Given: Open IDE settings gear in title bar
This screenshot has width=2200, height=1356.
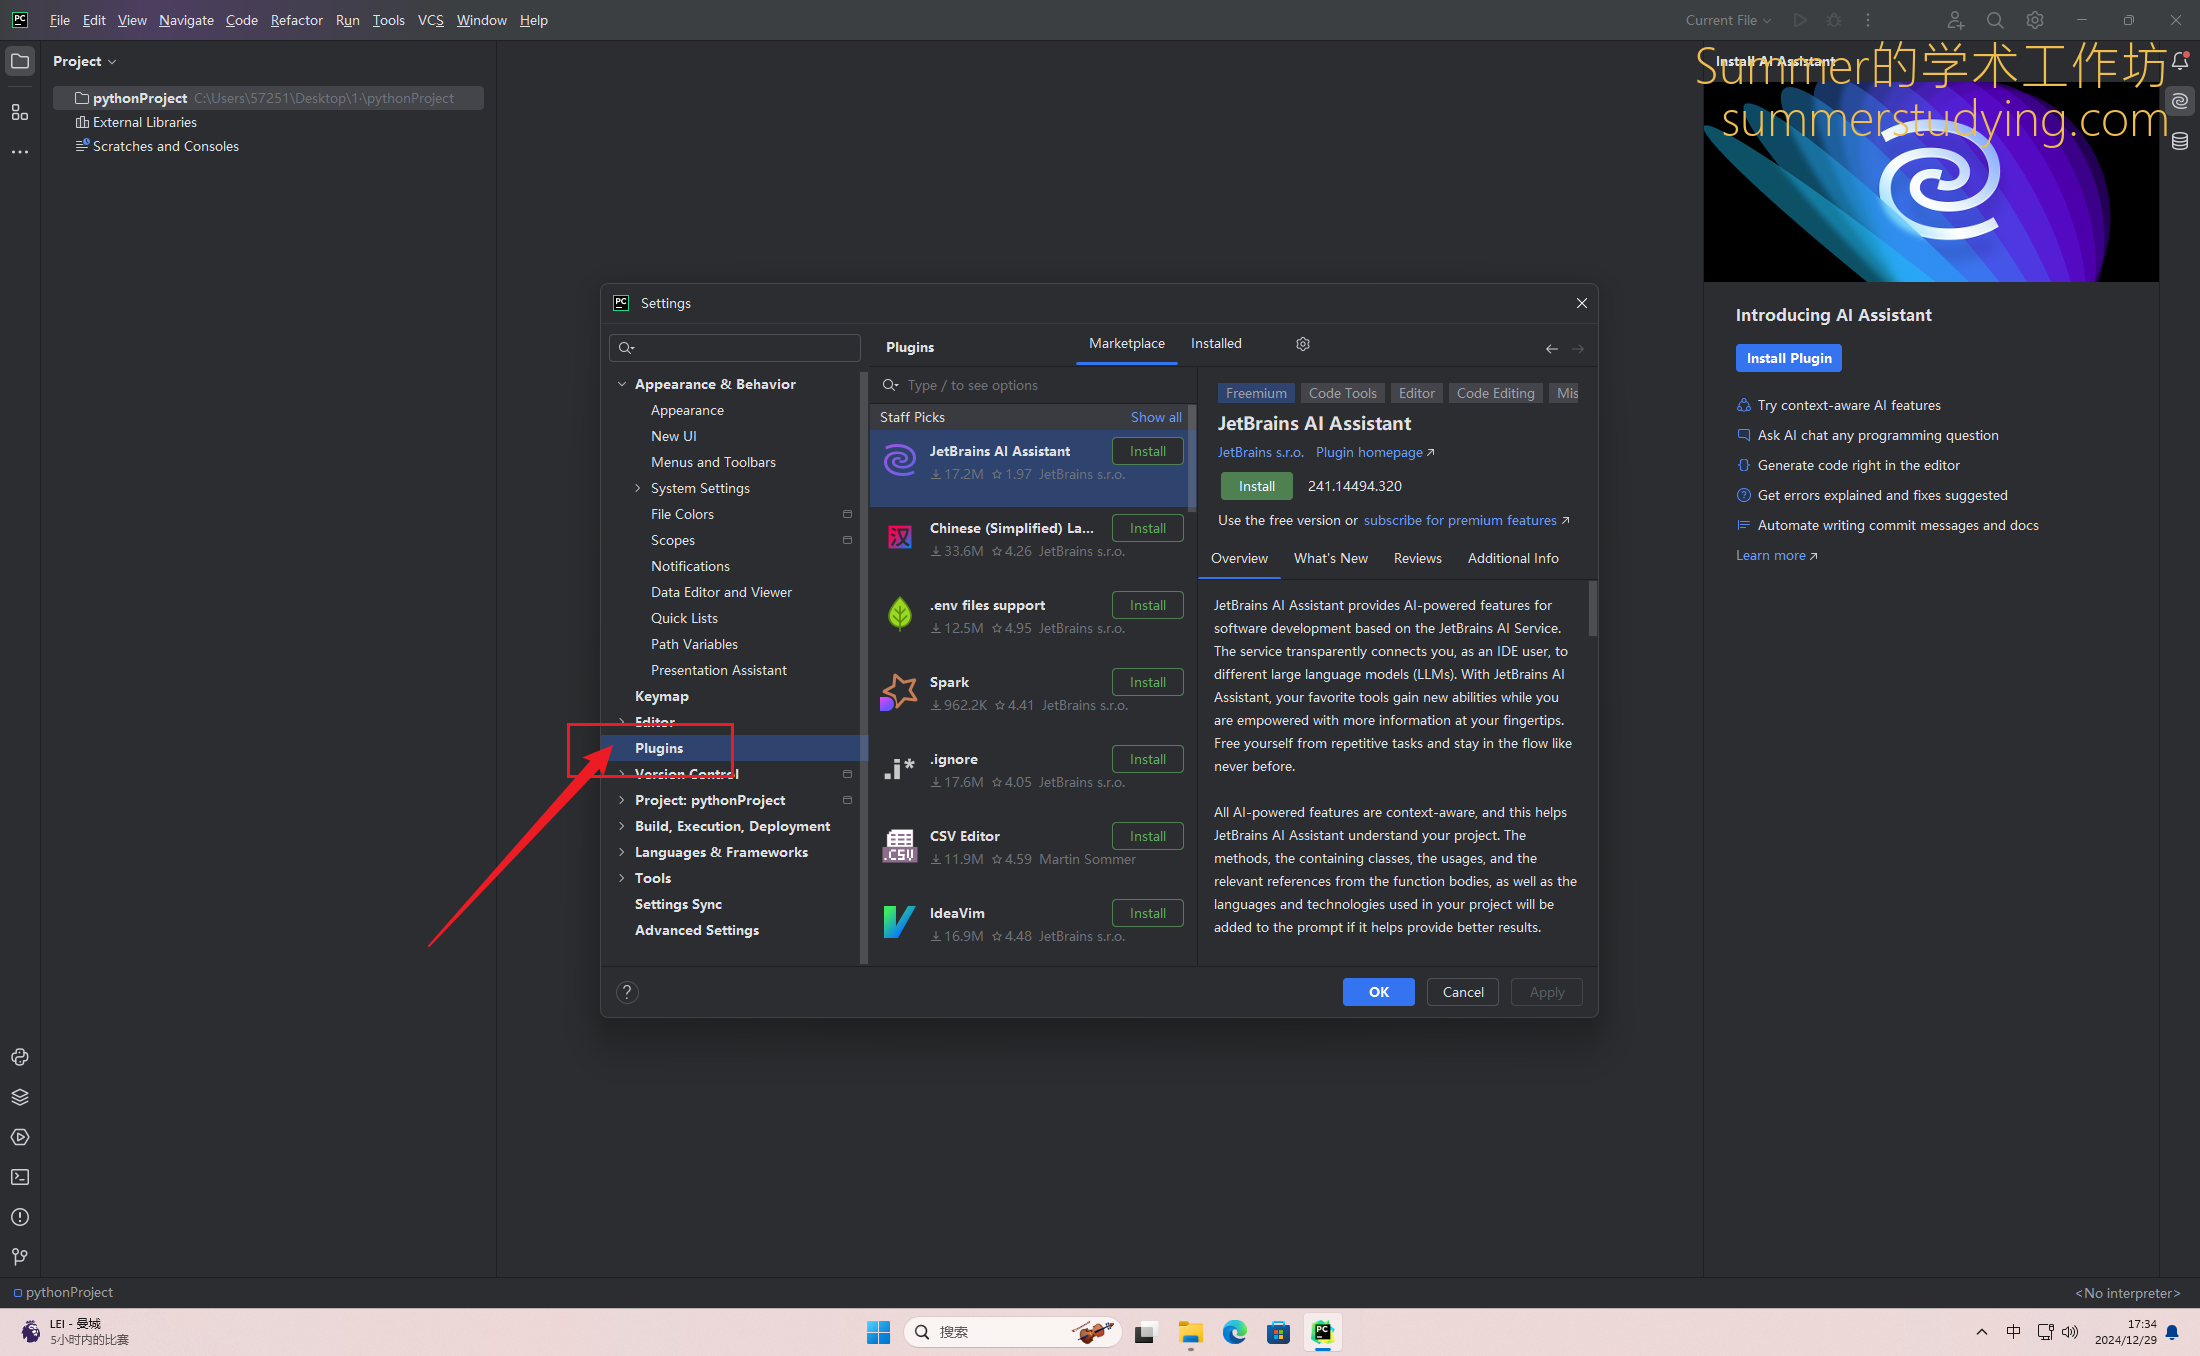Looking at the screenshot, I should [2035, 20].
